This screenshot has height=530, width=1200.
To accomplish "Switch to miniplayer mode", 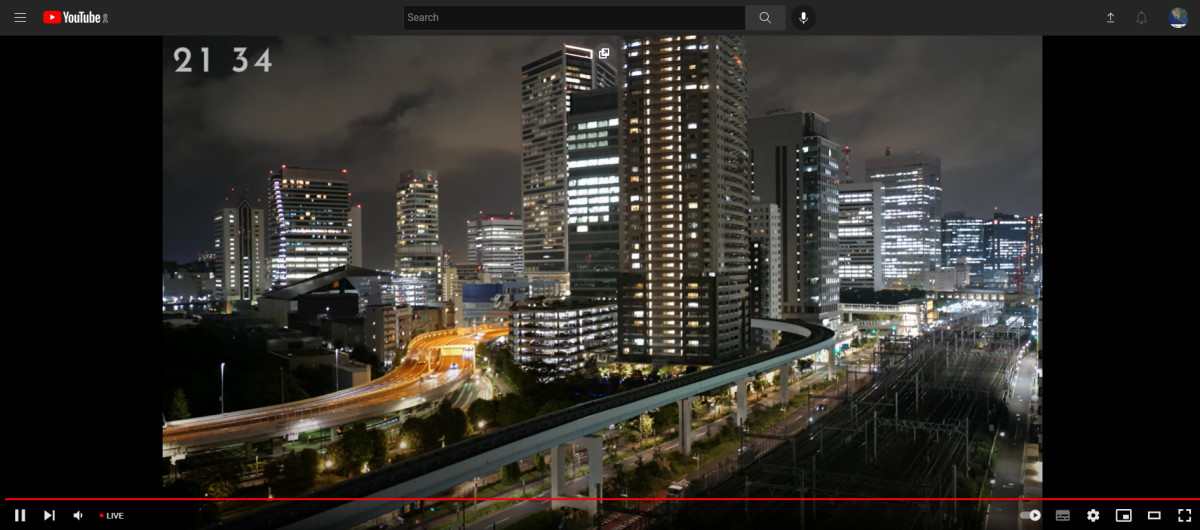I will (x=1124, y=515).
